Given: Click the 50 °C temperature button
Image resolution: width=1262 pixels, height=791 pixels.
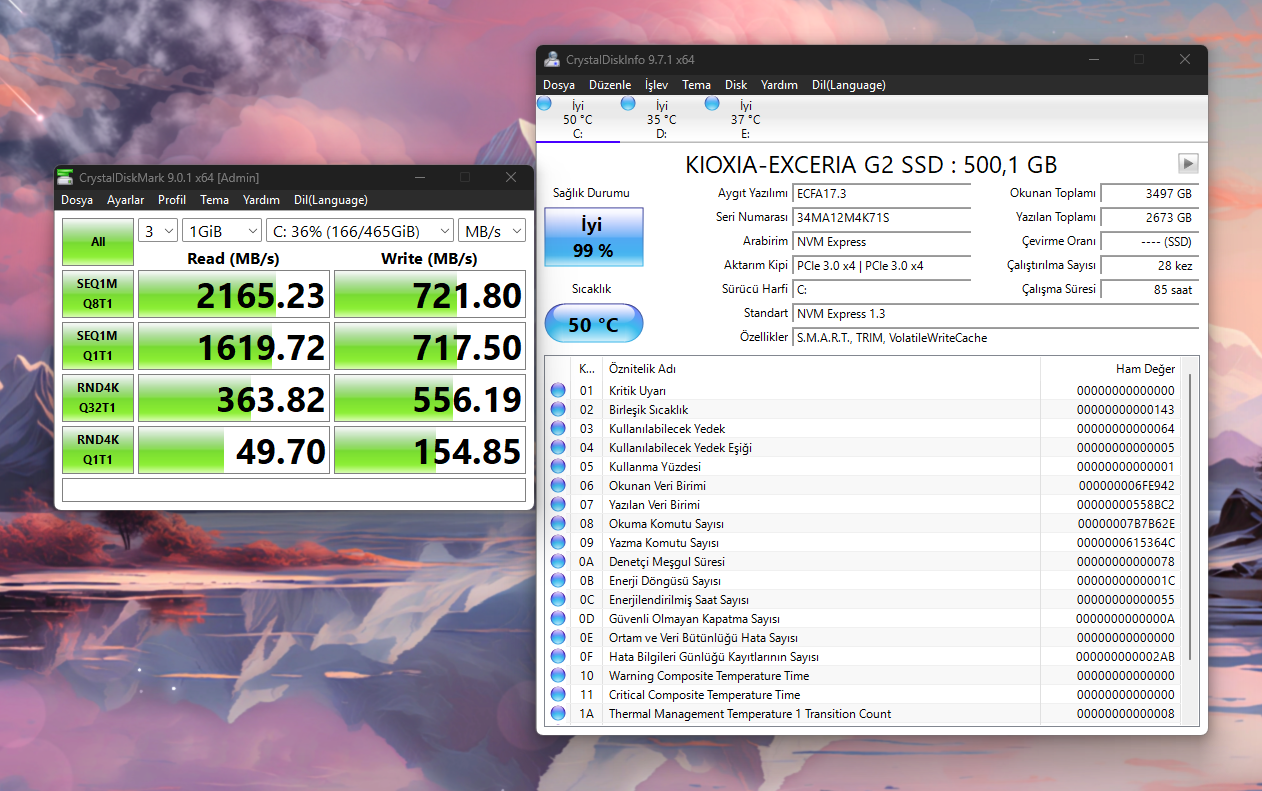Looking at the screenshot, I should tap(594, 323).
